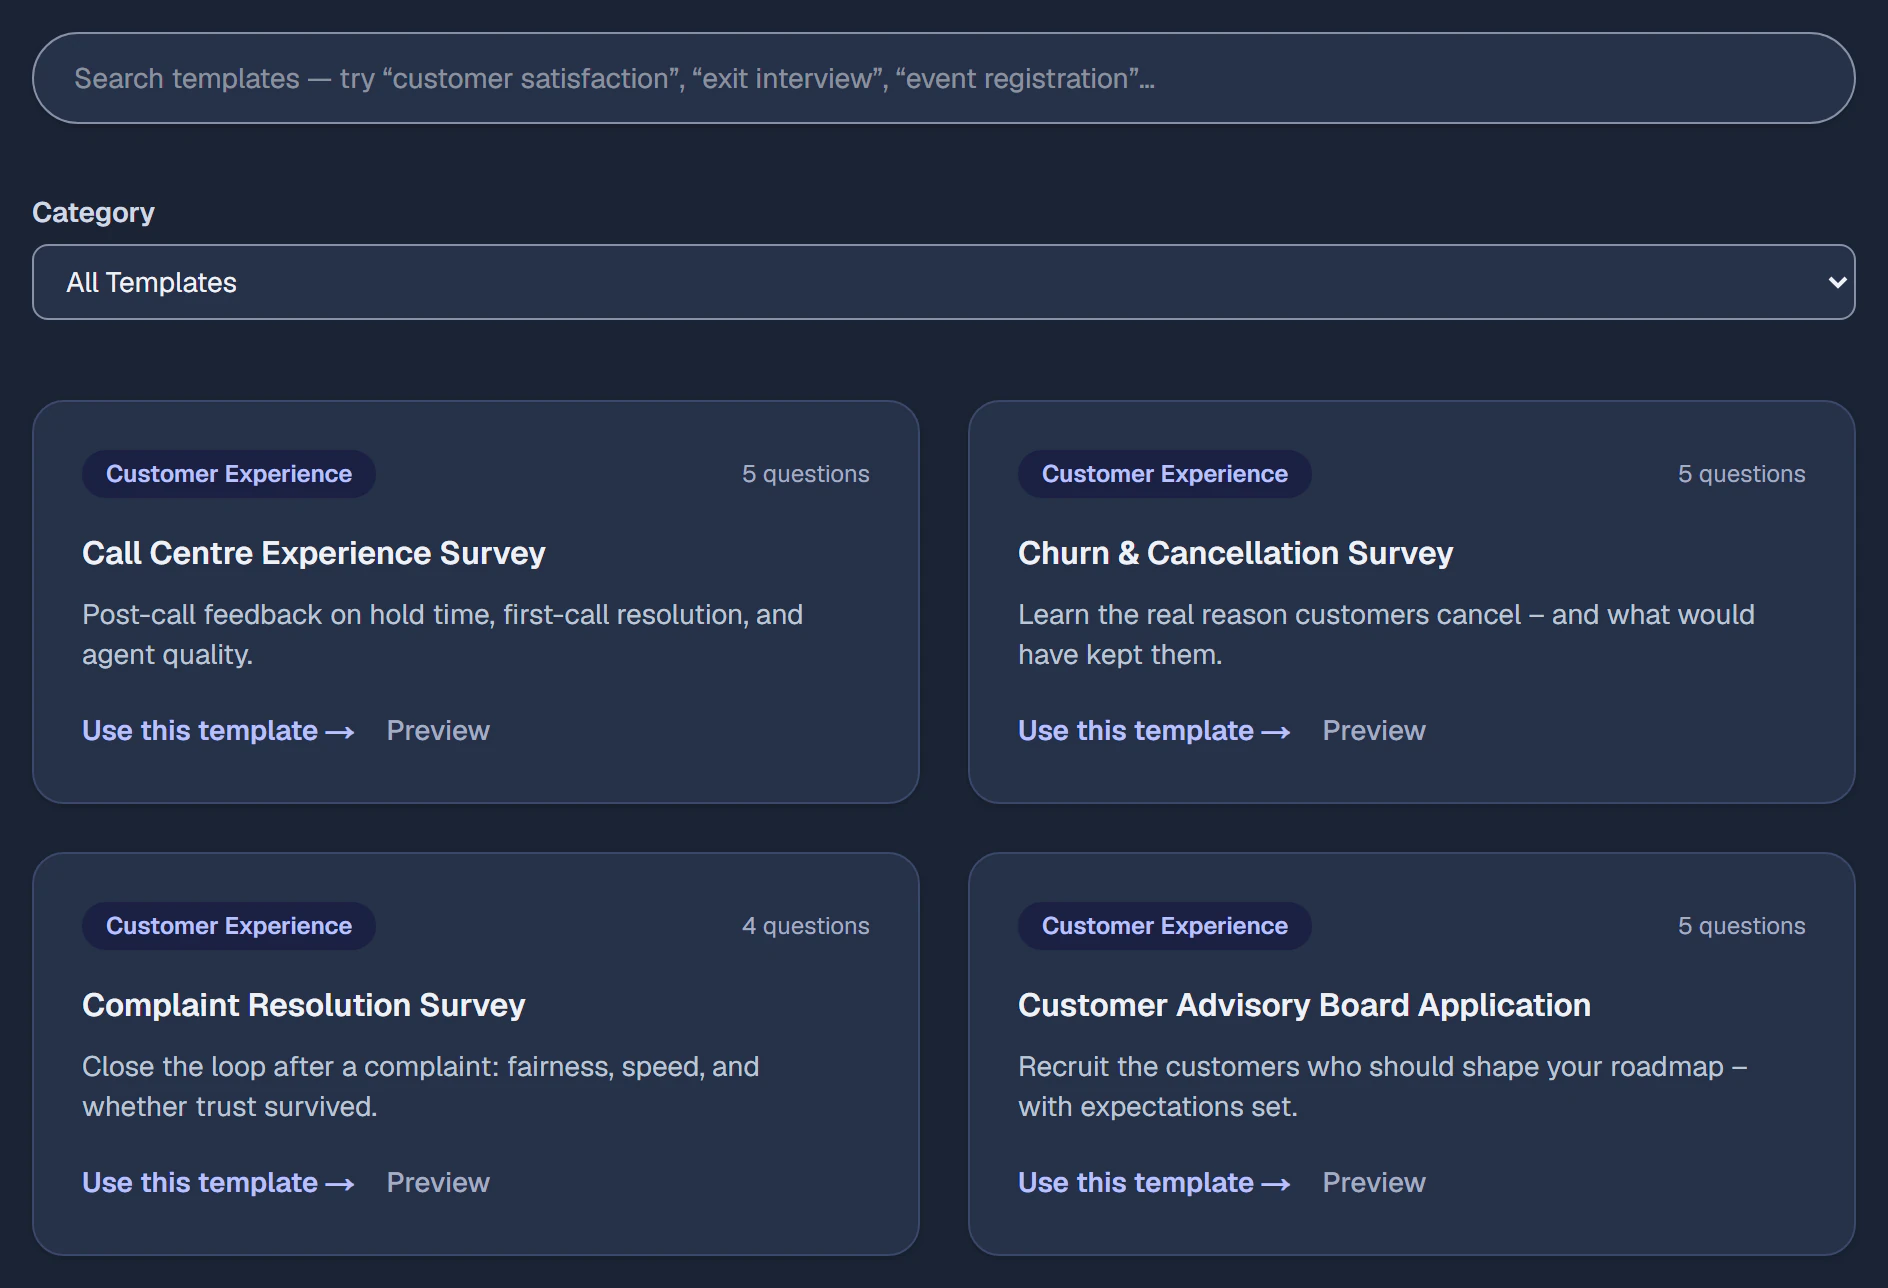This screenshot has height=1288, width=1888.
Task: Click the Call Centre Experience Survey title
Action: point(314,553)
